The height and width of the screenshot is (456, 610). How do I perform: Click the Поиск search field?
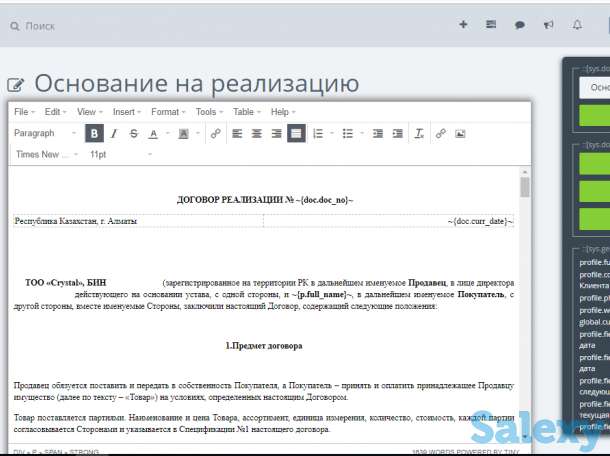tap(40, 26)
